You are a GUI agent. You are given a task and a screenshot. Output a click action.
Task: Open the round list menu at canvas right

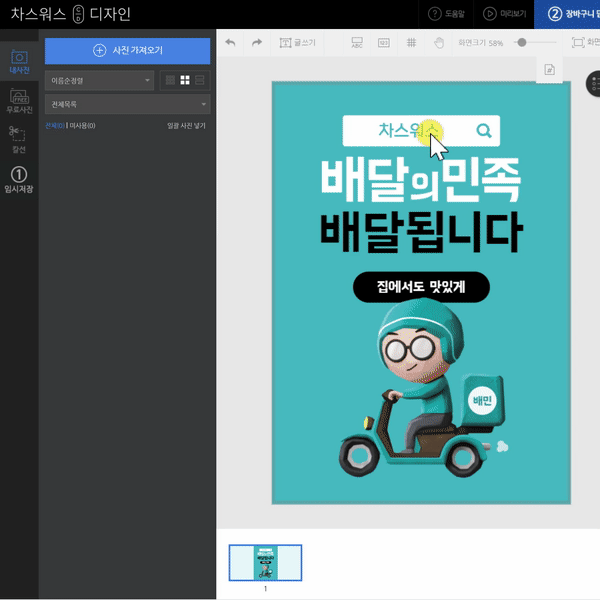point(593,83)
